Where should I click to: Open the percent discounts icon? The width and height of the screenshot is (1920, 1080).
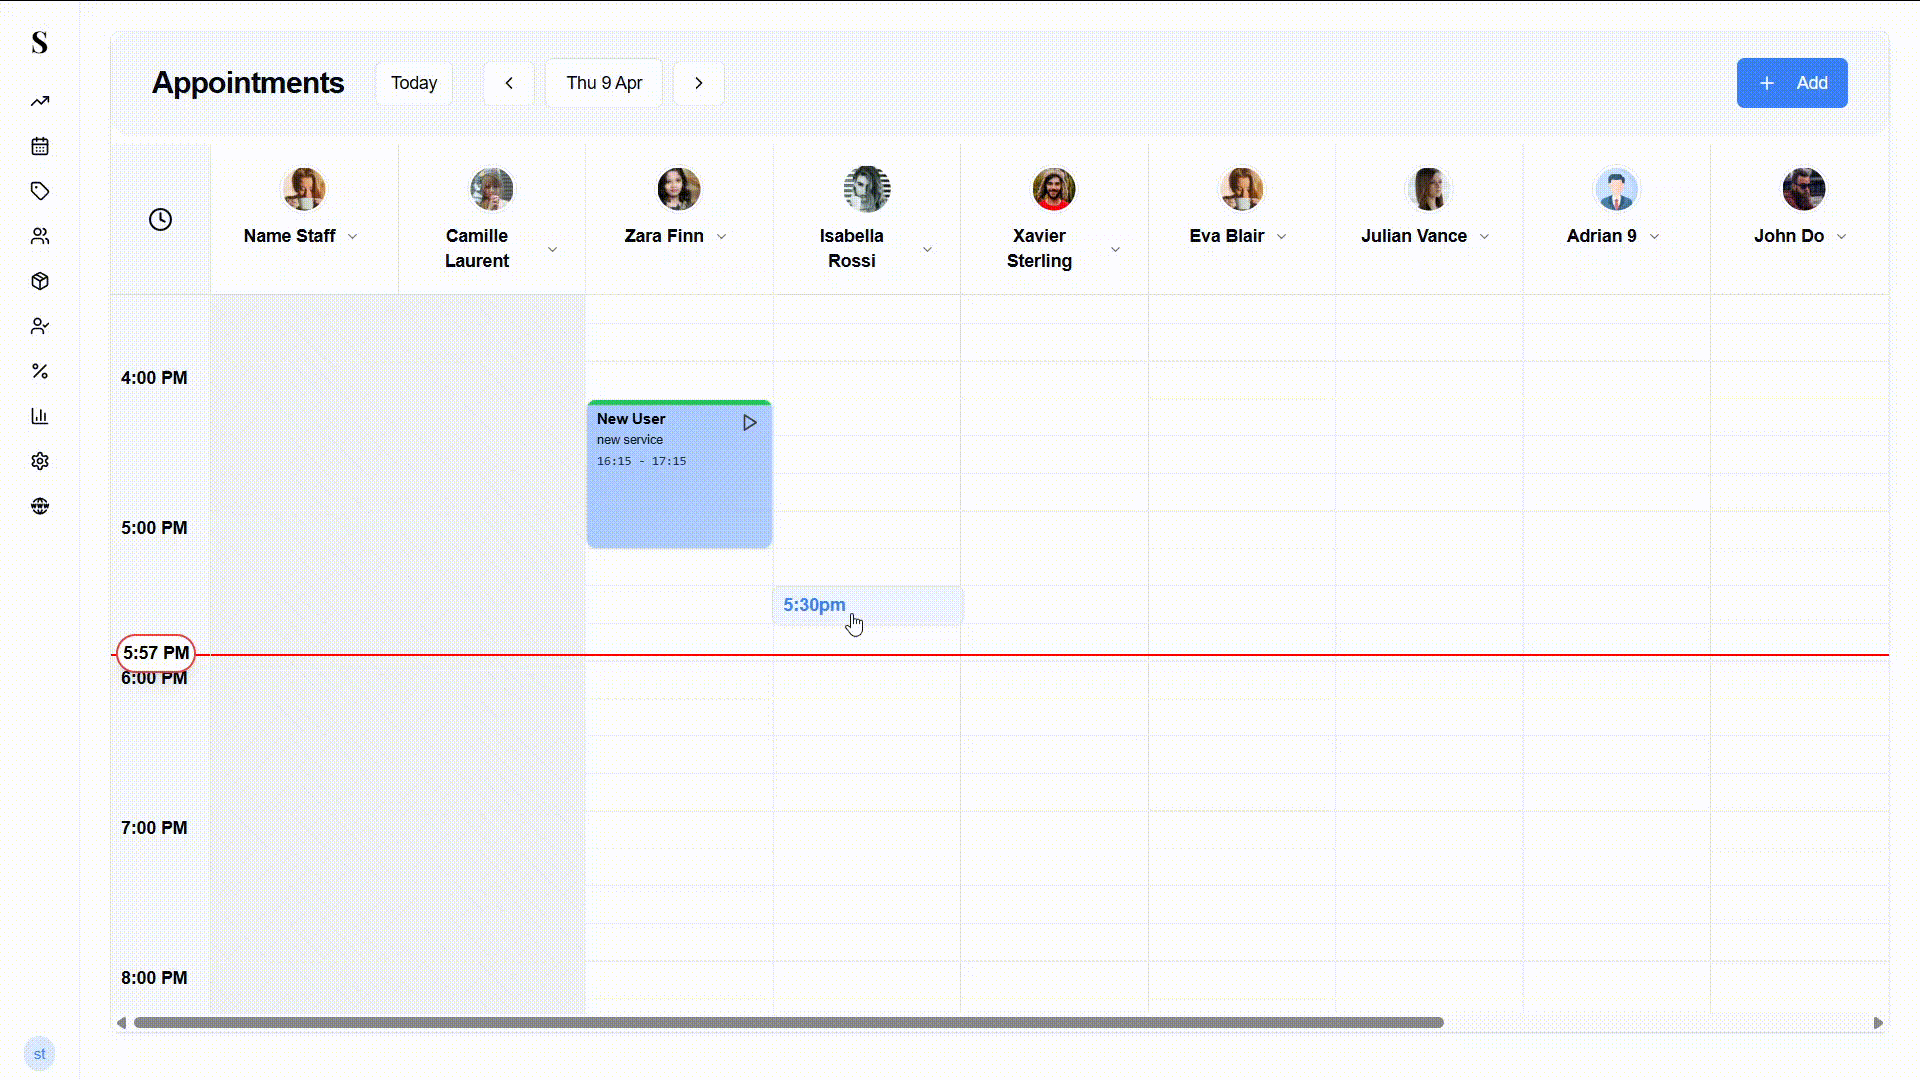tap(40, 371)
